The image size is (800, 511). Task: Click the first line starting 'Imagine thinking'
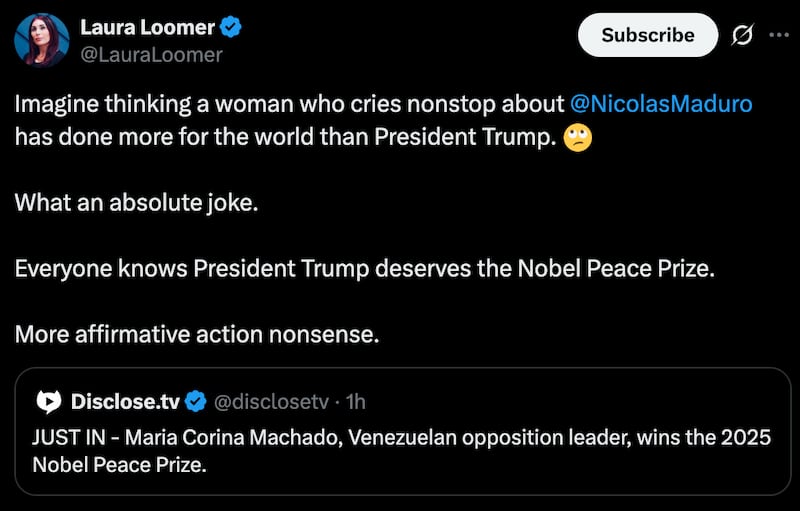point(290,103)
